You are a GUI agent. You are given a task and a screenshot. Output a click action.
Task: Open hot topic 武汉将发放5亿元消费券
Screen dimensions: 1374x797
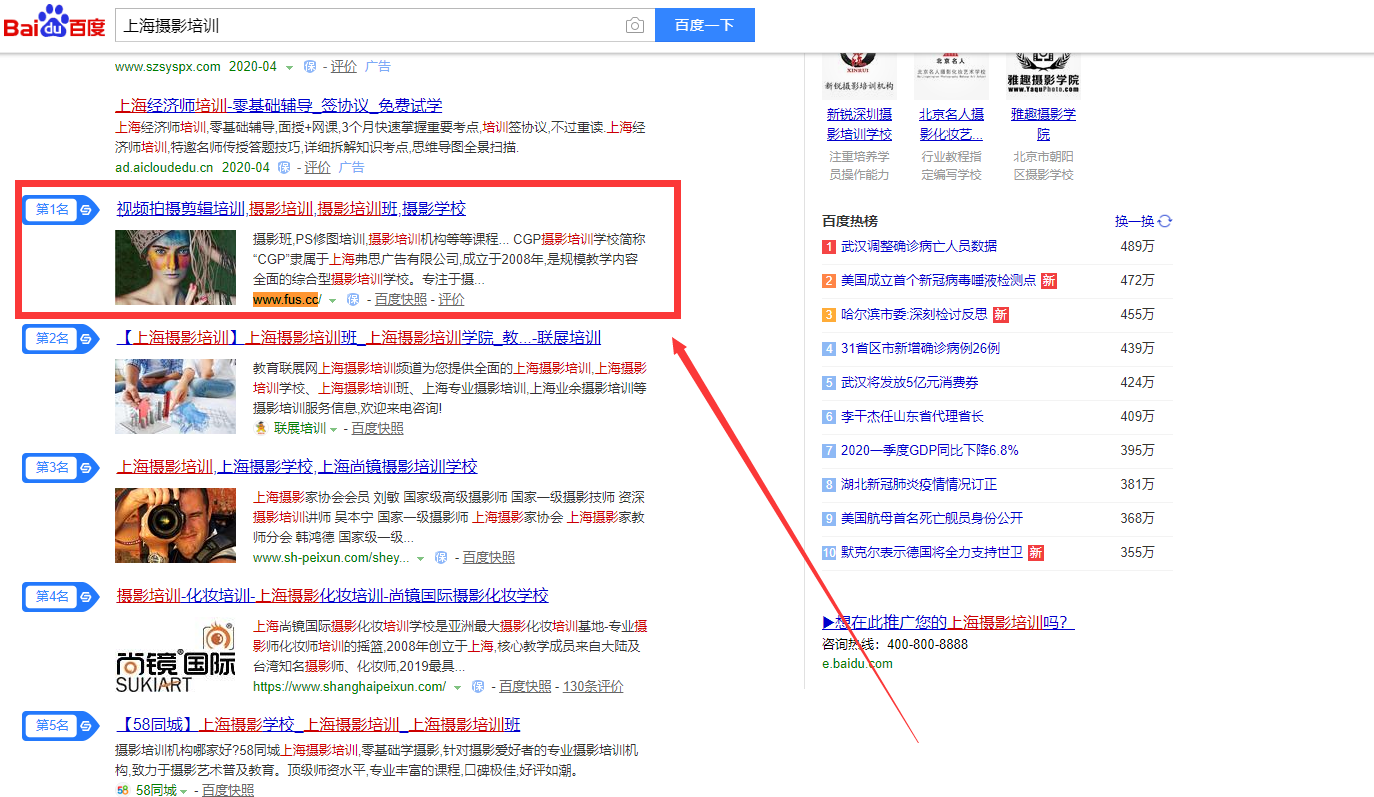(x=910, y=383)
